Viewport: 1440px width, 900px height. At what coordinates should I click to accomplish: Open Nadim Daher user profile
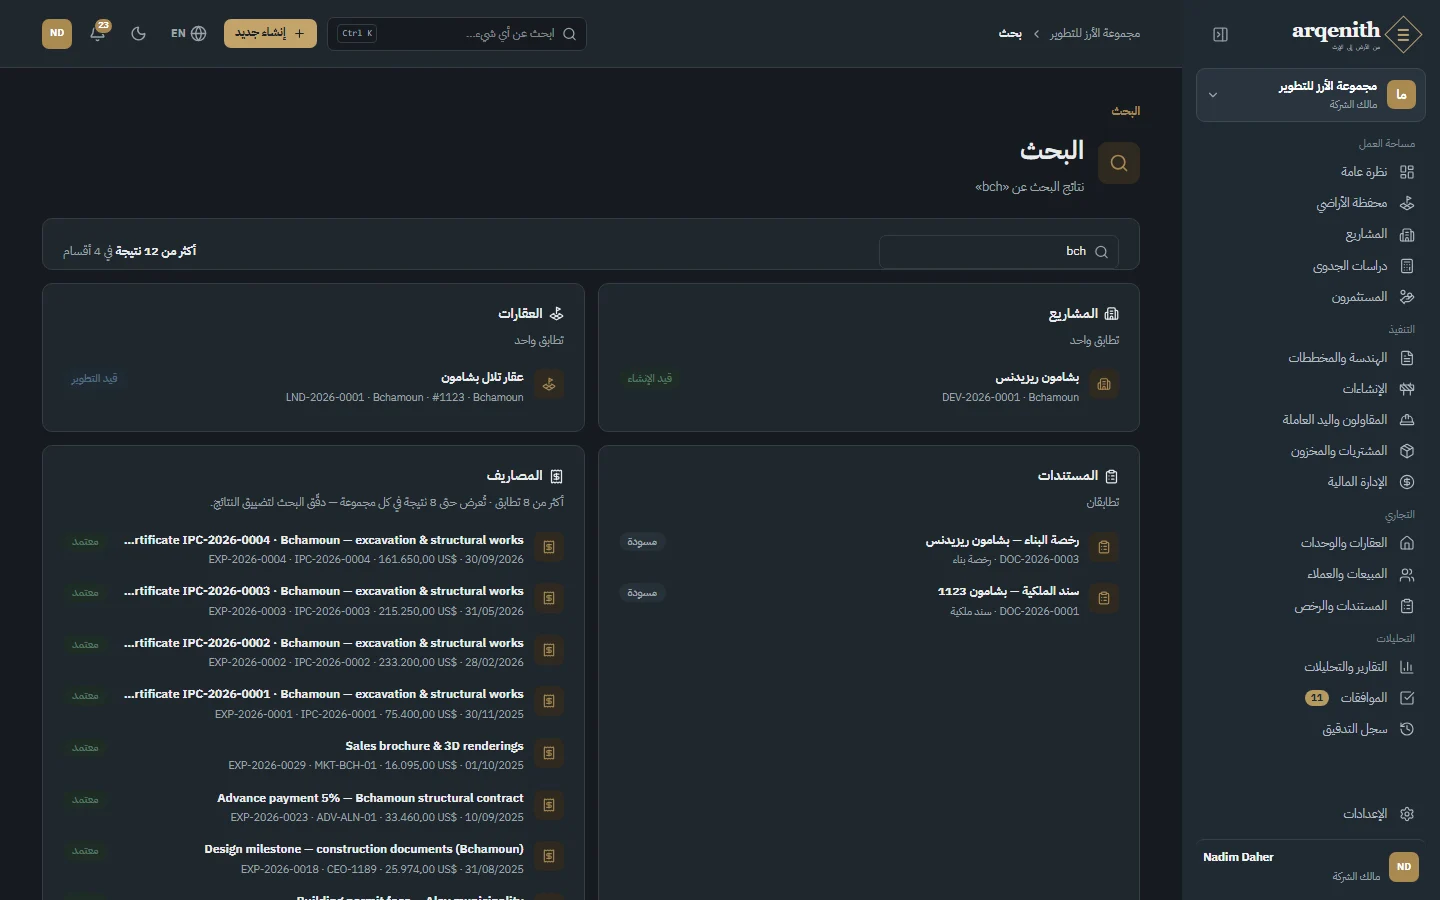click(1310, 866)
